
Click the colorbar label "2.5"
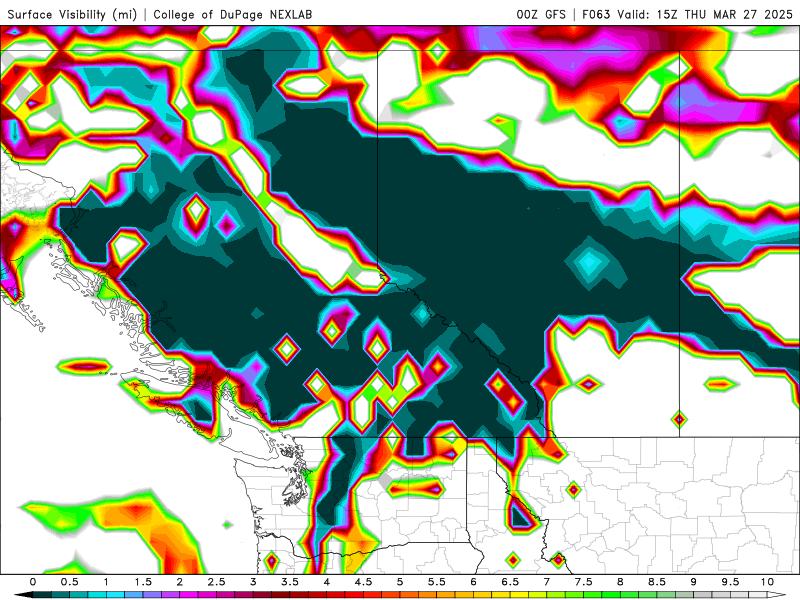216,582
